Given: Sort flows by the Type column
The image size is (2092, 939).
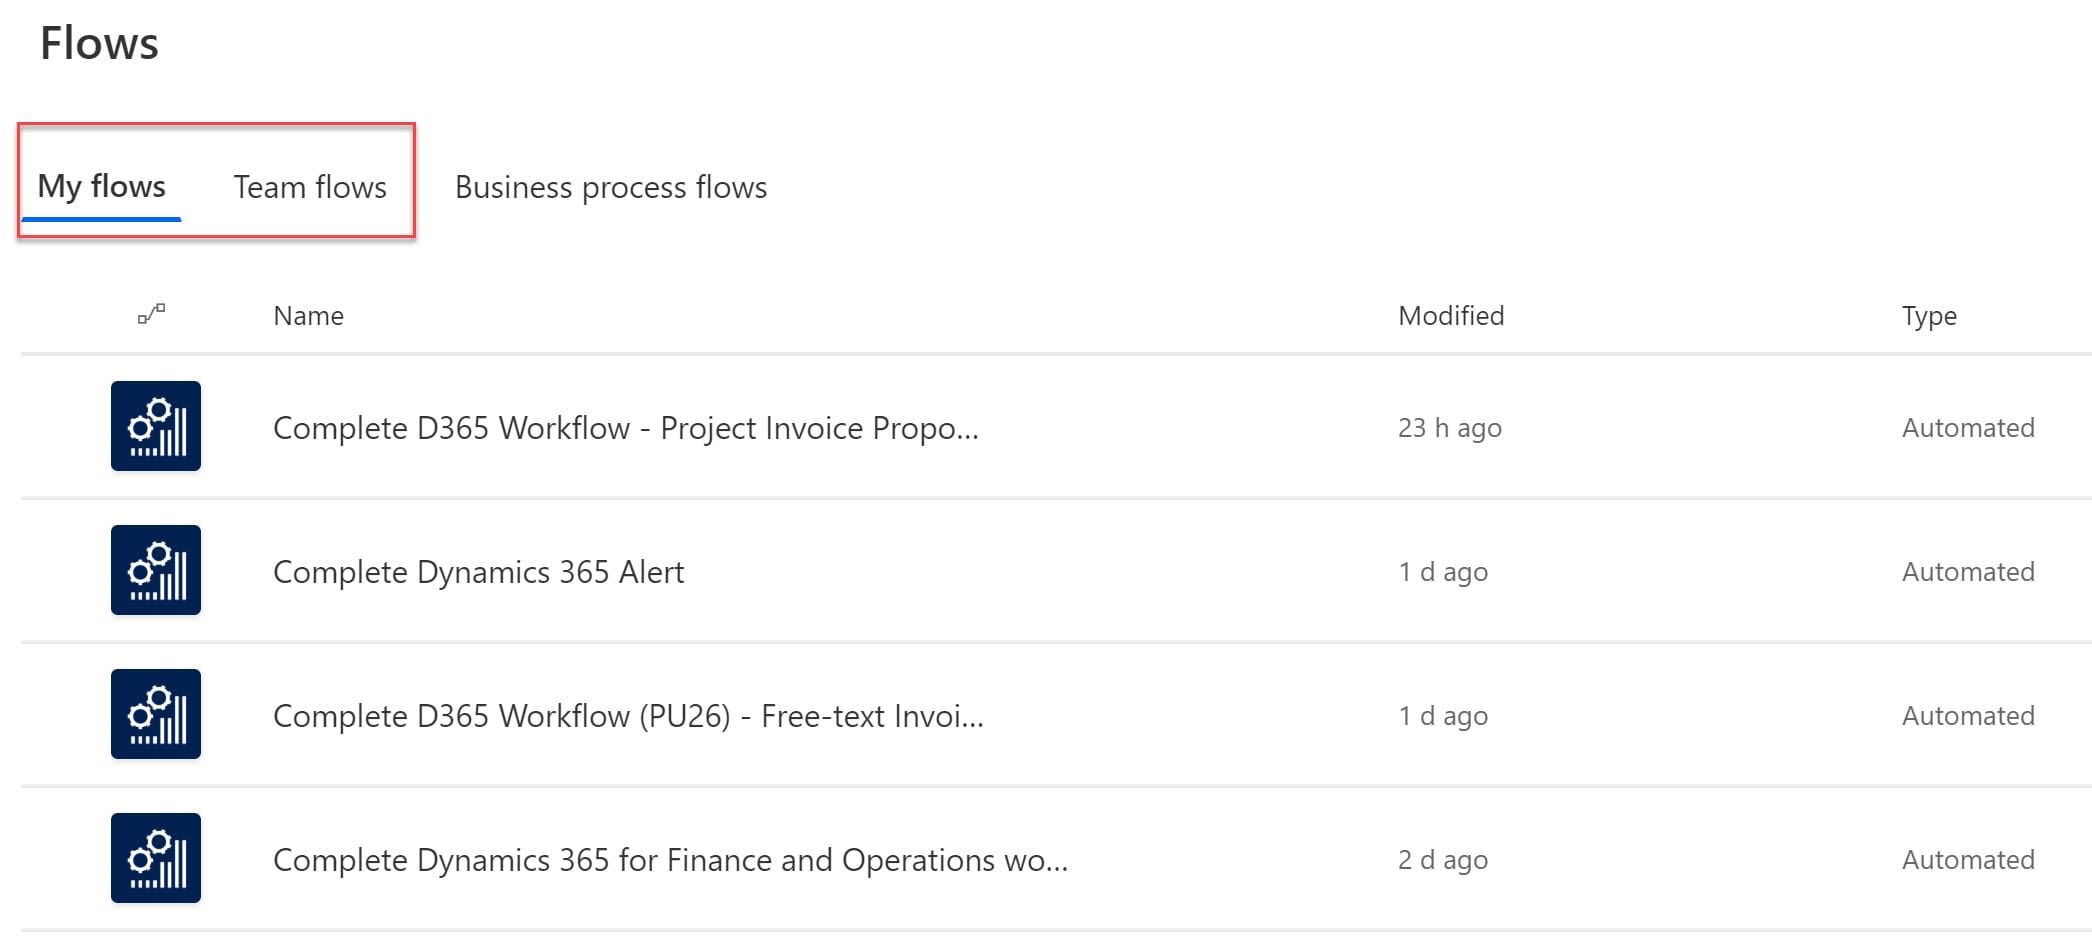Looking at the screenshot, I should [x=1928, y=316].
